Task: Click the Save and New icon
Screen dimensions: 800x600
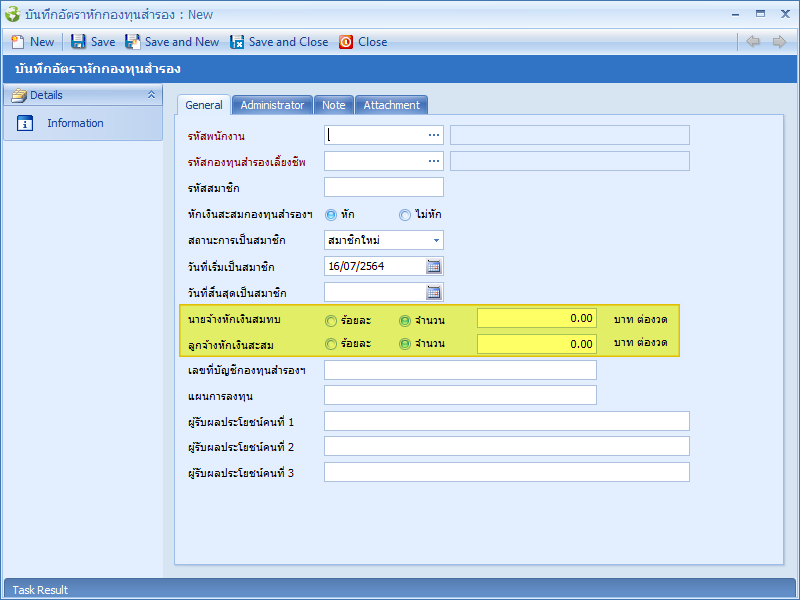Action: [x=133, y=42]
